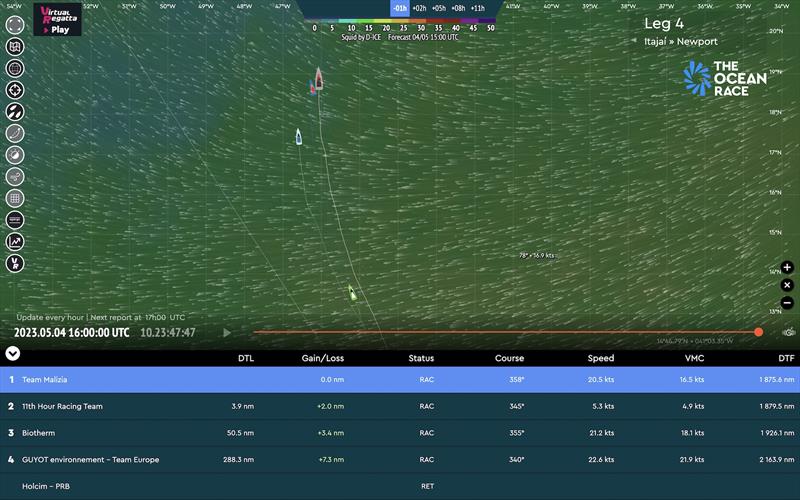Screen dimensions: 800x500
Task: Select the +05h forecast tab
Action: point(439,8)
